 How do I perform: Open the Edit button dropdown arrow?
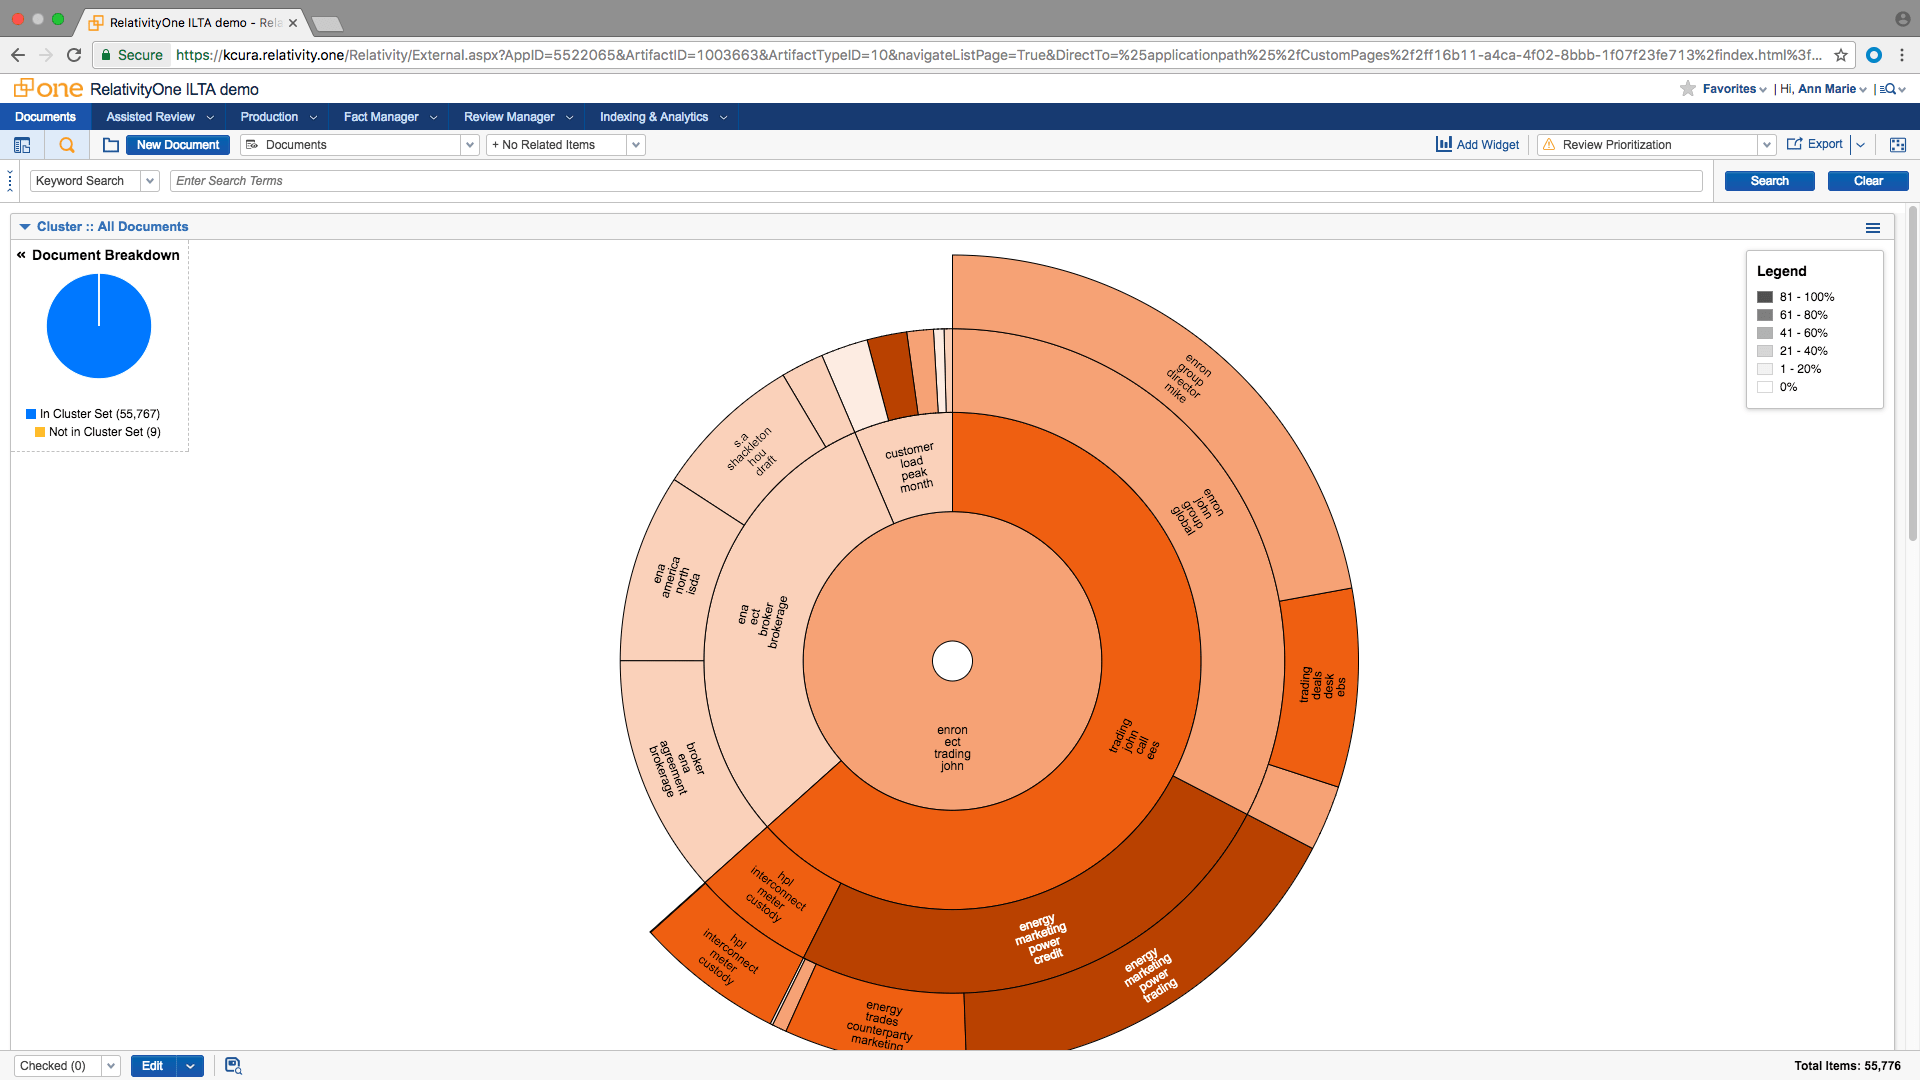pyautogui.click(x=190, y=1066)
